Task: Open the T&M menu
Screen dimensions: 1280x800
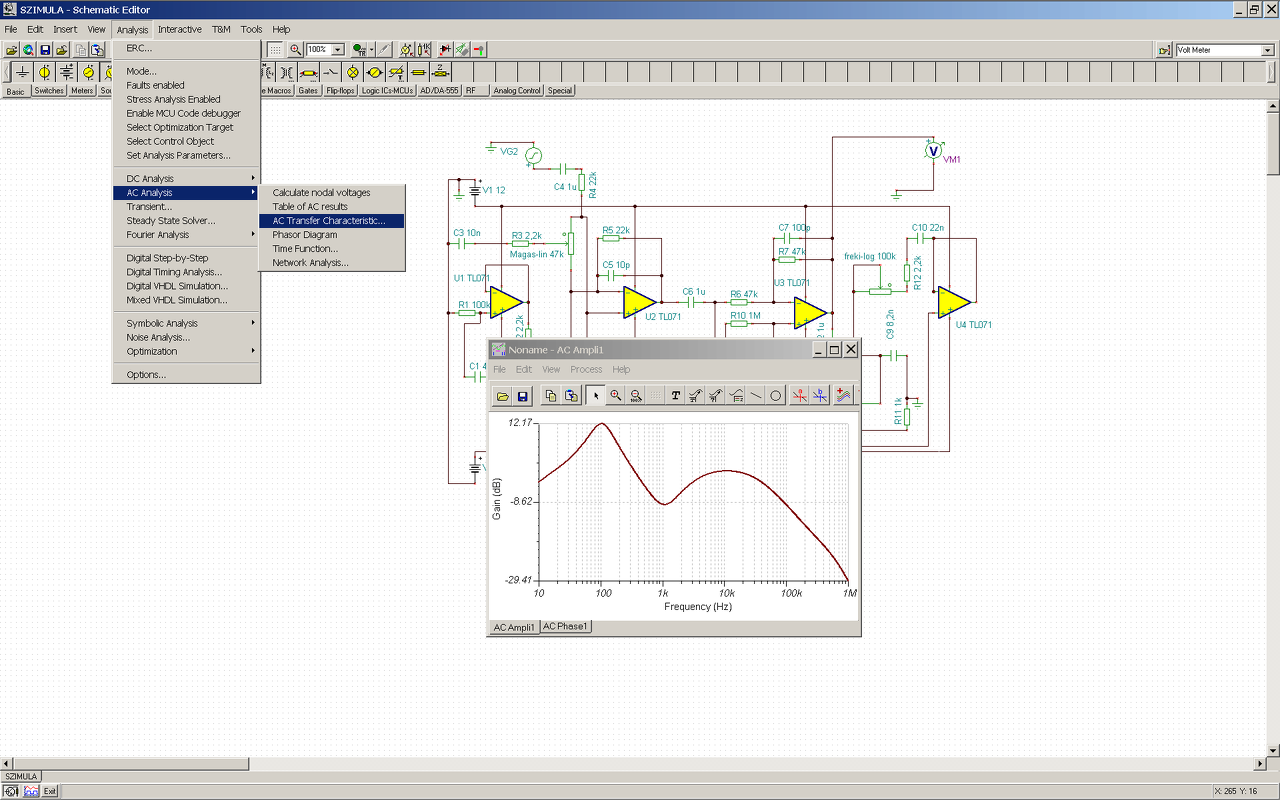Action: click(221, 29)
